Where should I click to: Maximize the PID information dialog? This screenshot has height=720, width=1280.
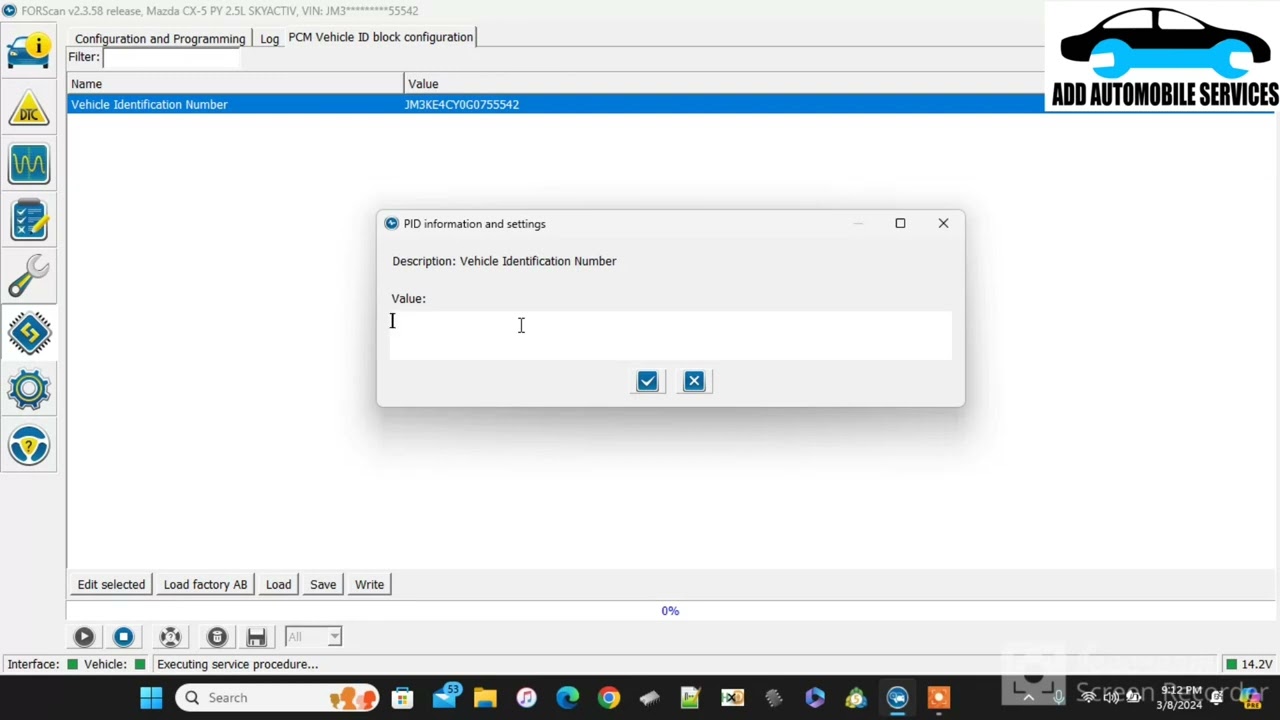pyautogui.click(x=900, y=223)
